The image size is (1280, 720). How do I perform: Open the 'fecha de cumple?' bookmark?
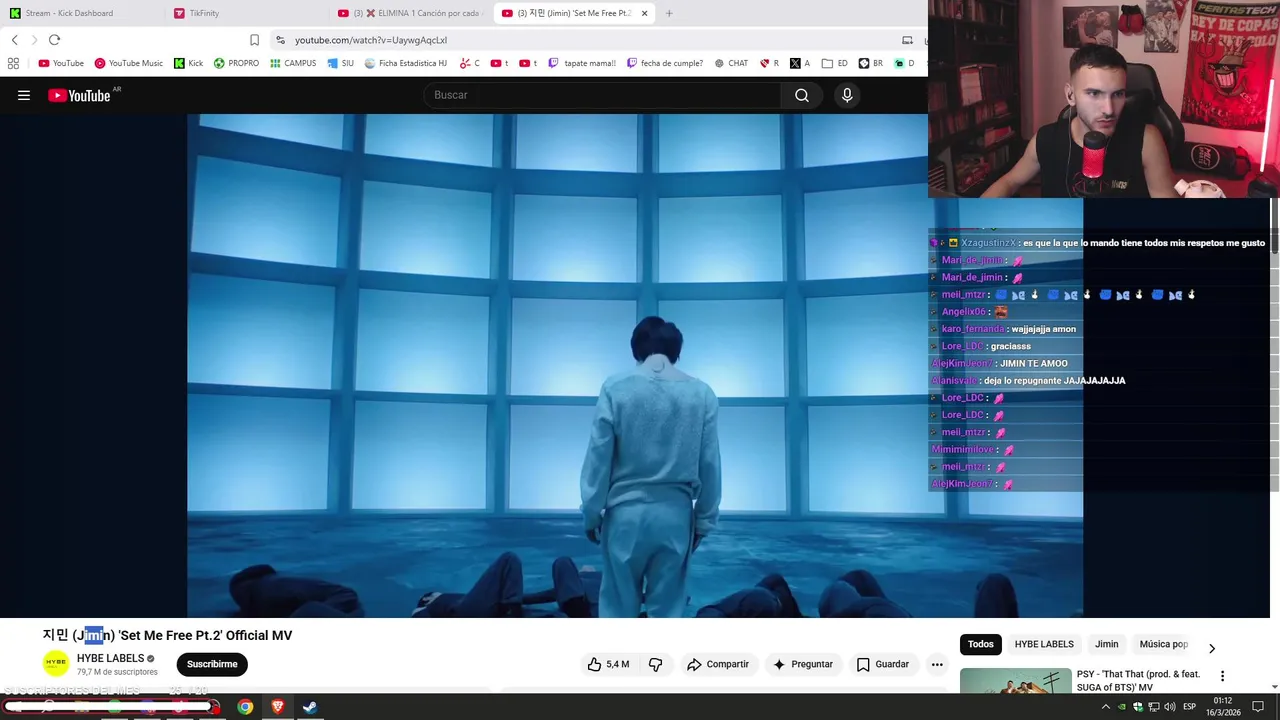pos(665,63)
